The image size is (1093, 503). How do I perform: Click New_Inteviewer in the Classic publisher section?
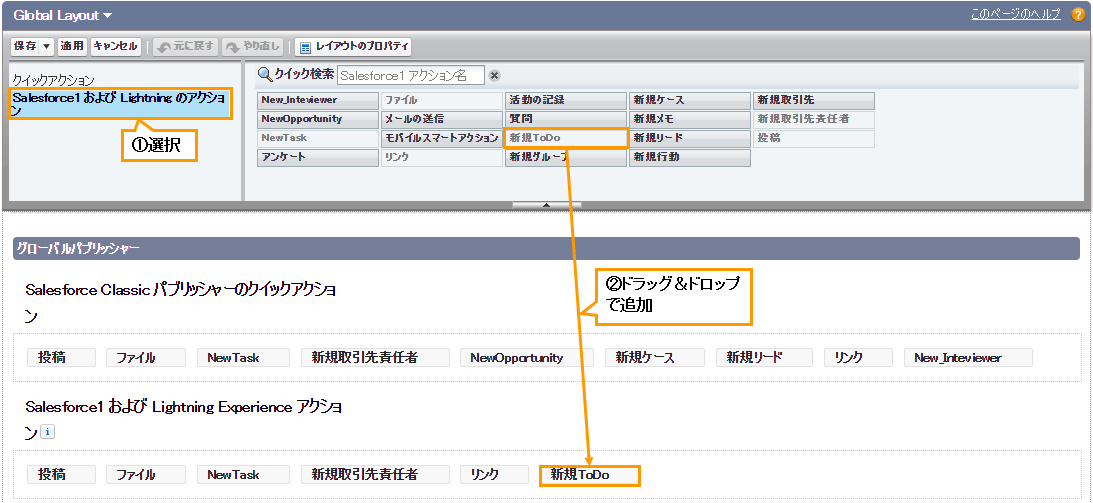click(x=968, y=357)
